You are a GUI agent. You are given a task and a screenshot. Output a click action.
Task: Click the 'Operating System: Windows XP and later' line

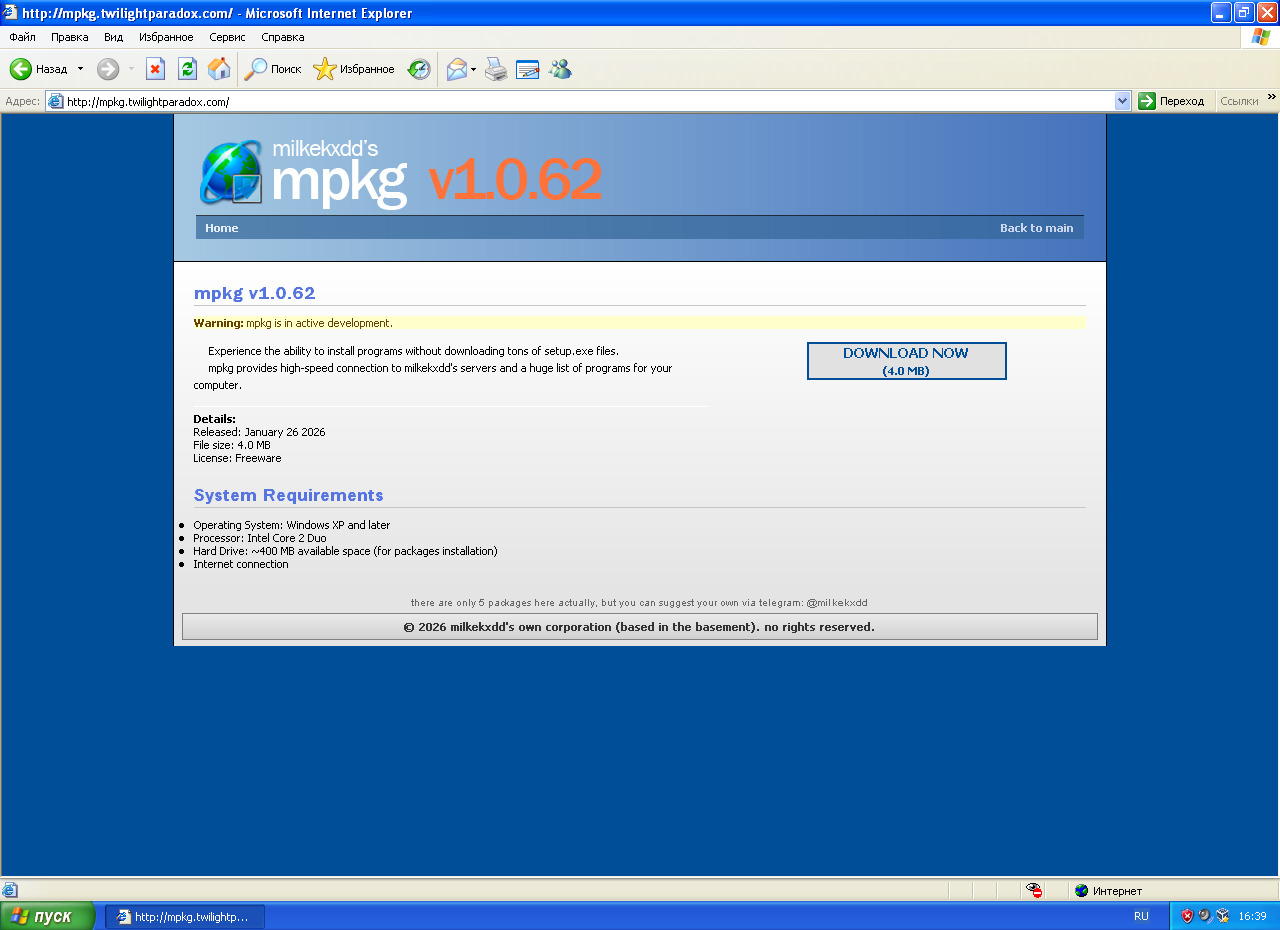[x=292, y=525]
